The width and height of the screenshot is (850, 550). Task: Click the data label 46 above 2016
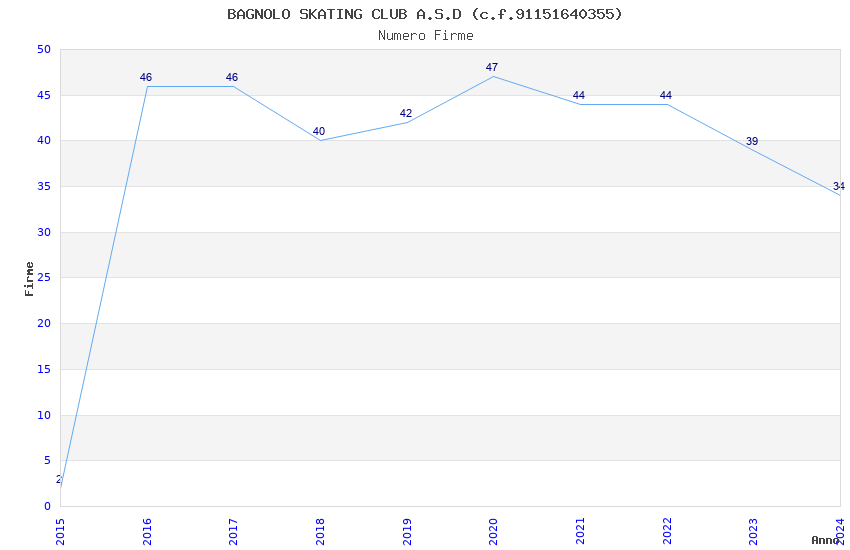coord(146,77)
